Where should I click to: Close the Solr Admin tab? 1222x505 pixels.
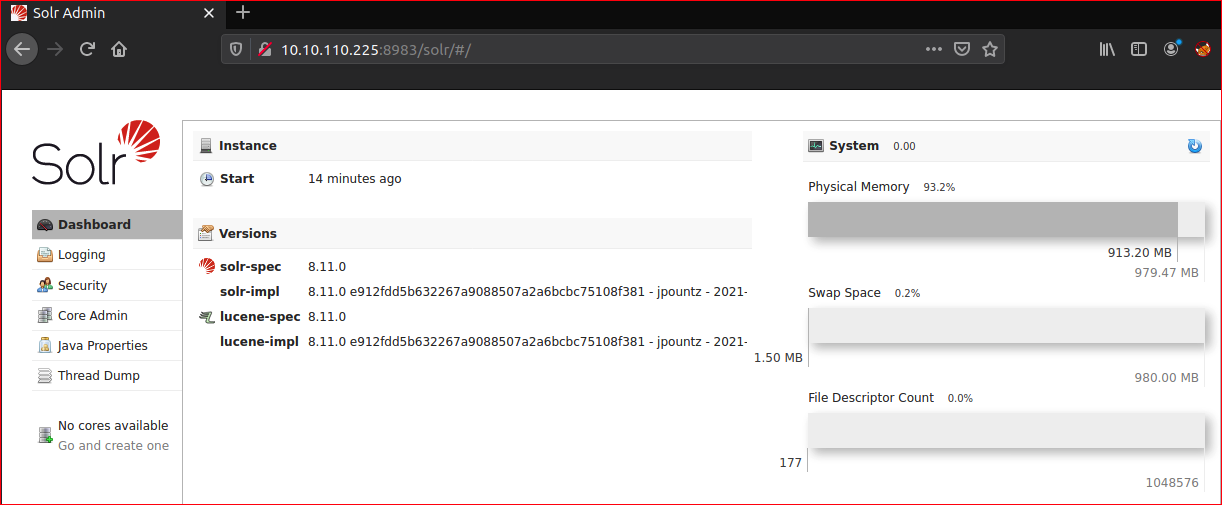208,14
